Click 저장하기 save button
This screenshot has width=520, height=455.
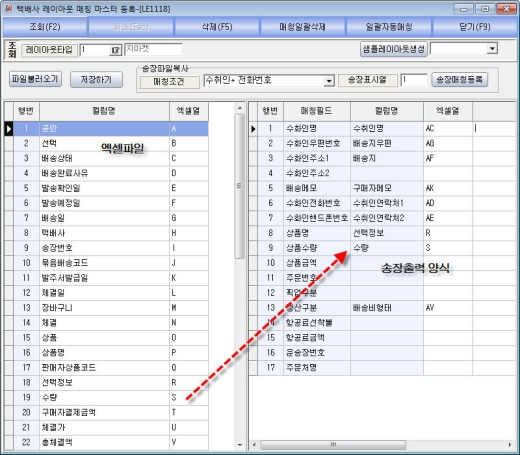(x=96, y=80)
